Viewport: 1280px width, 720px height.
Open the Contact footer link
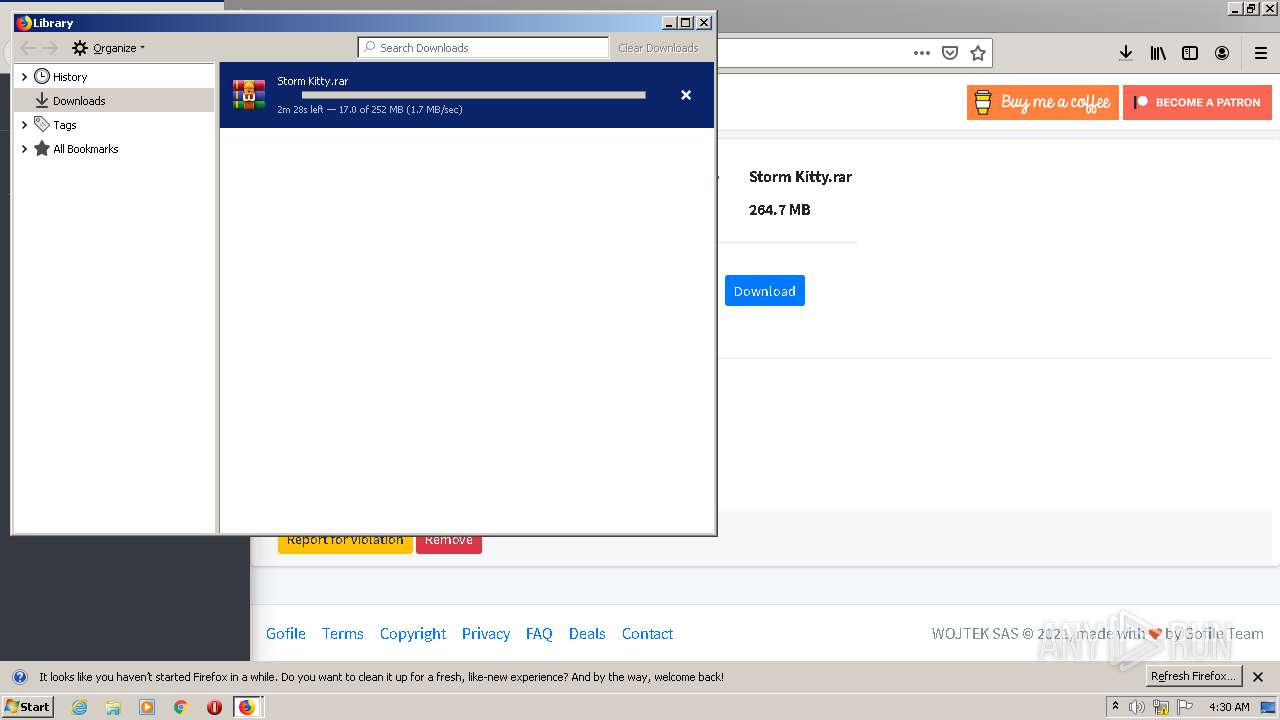coord(648,634)
